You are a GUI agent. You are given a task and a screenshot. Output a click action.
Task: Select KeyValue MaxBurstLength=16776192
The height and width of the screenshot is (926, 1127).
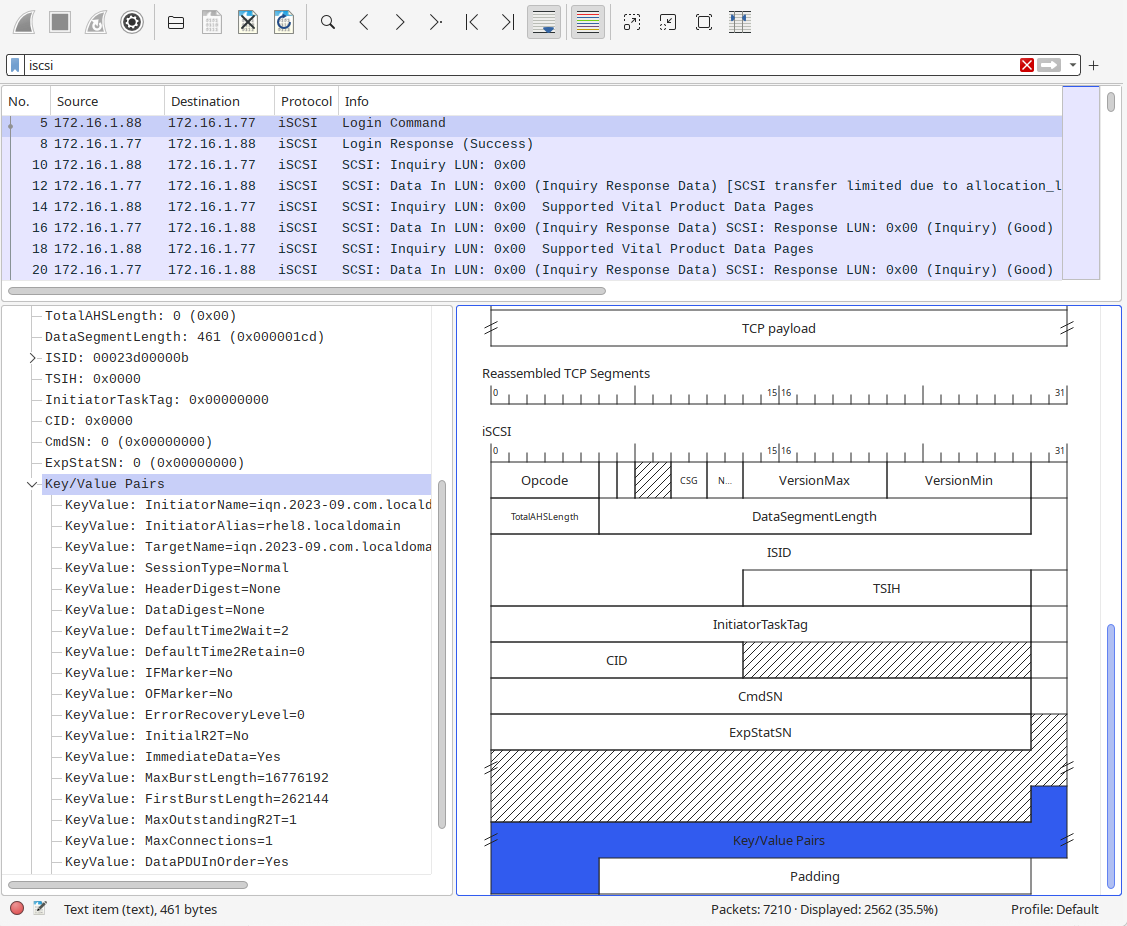pos(197,778)
